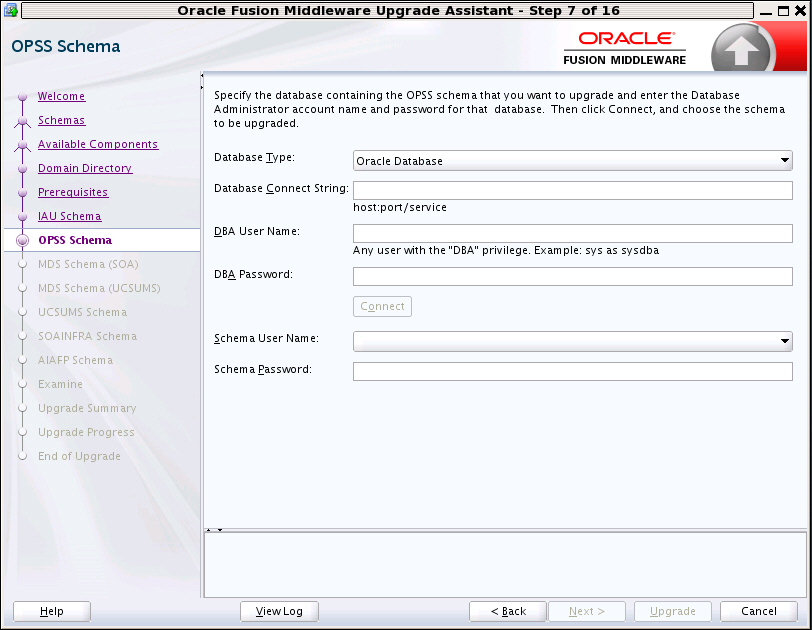This screenshot has width=812, height=630.
Task: Click the Help button
Action: tap(52, 611)
